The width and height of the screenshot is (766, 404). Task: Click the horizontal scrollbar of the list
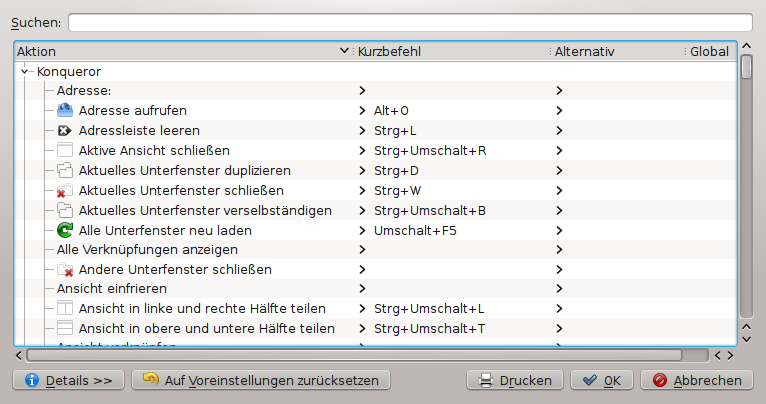[354, 354]
